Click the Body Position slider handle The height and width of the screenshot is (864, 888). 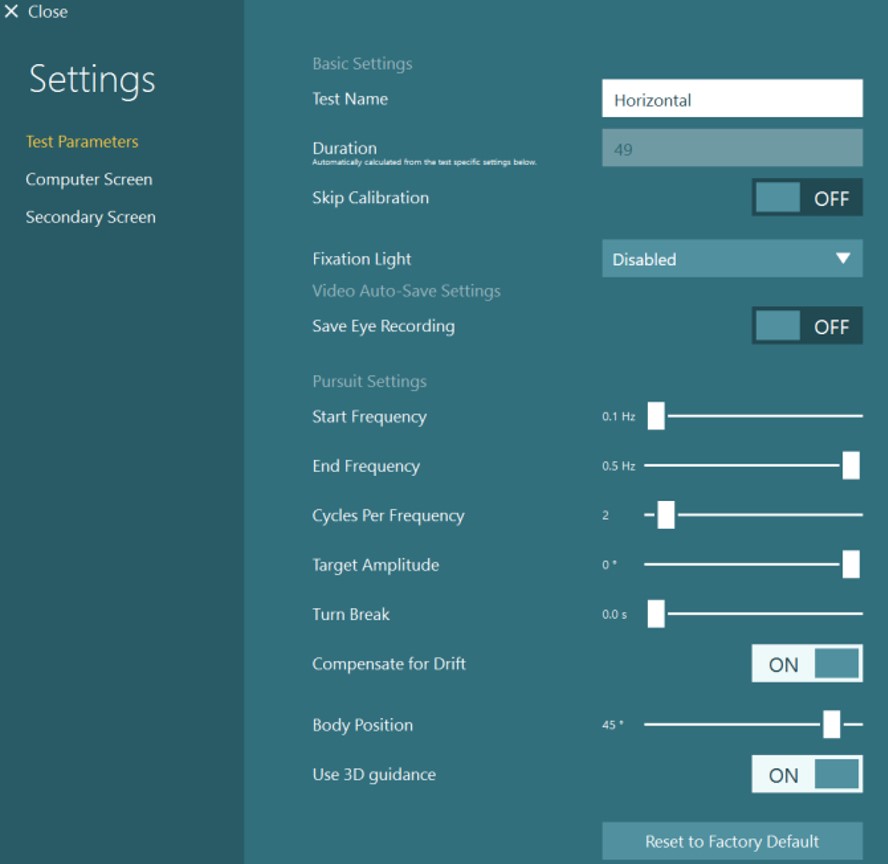[x=831, y=724]
